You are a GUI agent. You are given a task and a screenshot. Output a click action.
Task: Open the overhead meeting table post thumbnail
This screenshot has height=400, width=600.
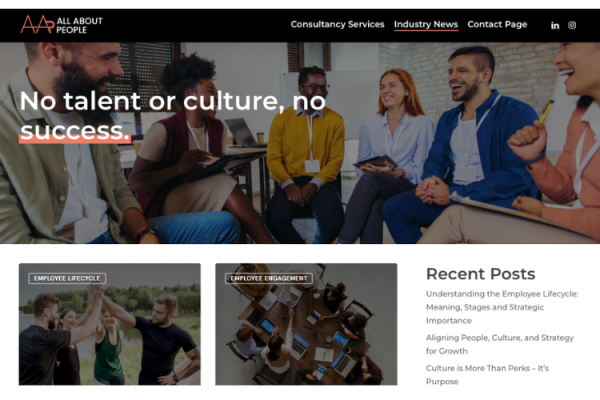pos(306,324)
